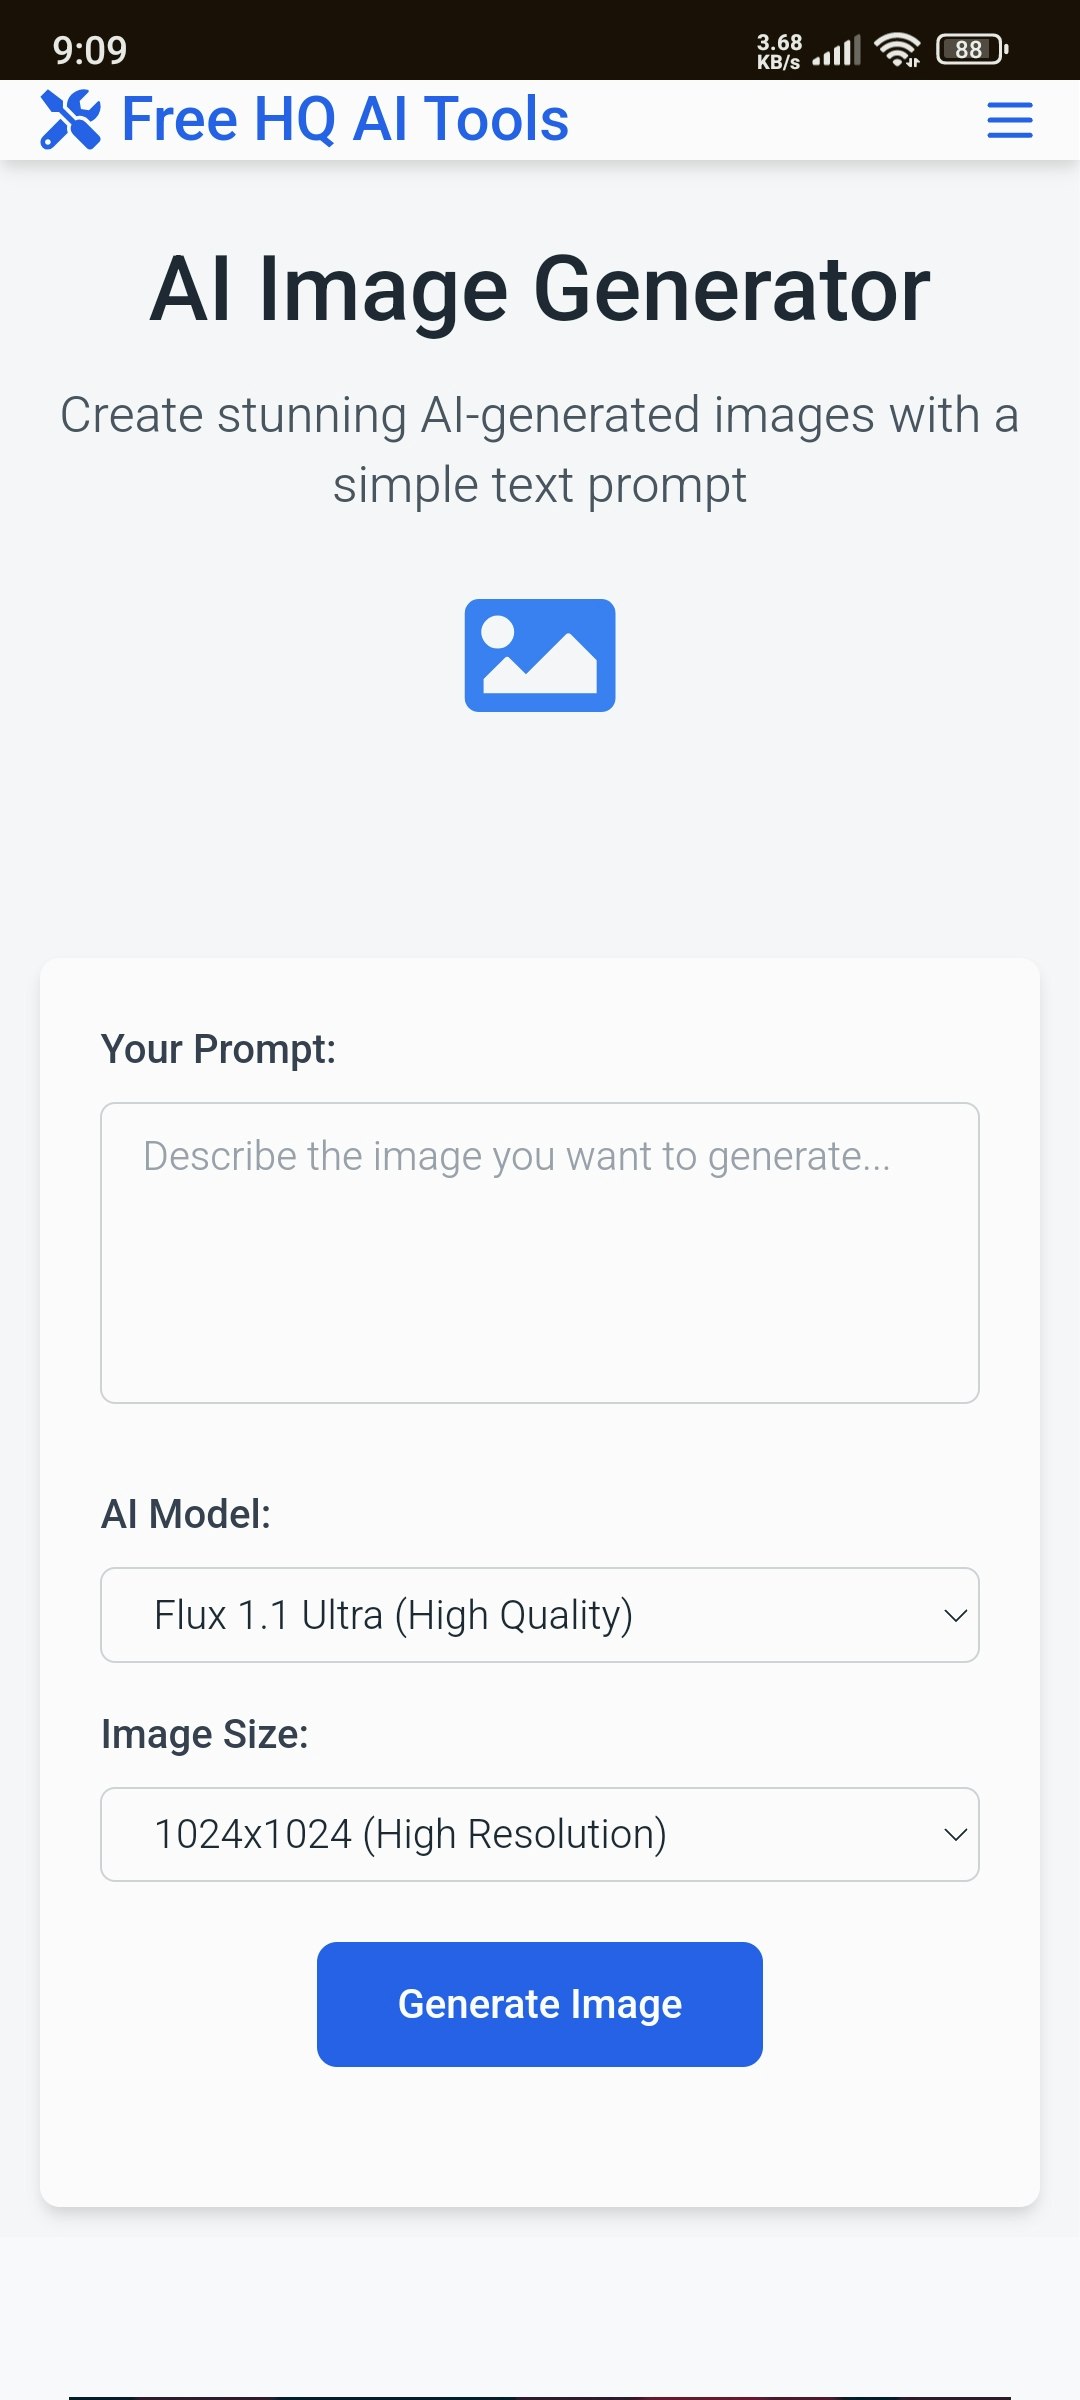This screenshot has width=1080, height=2400.
Task: Click the AI Image Generator heading
Action: point(540,290)
